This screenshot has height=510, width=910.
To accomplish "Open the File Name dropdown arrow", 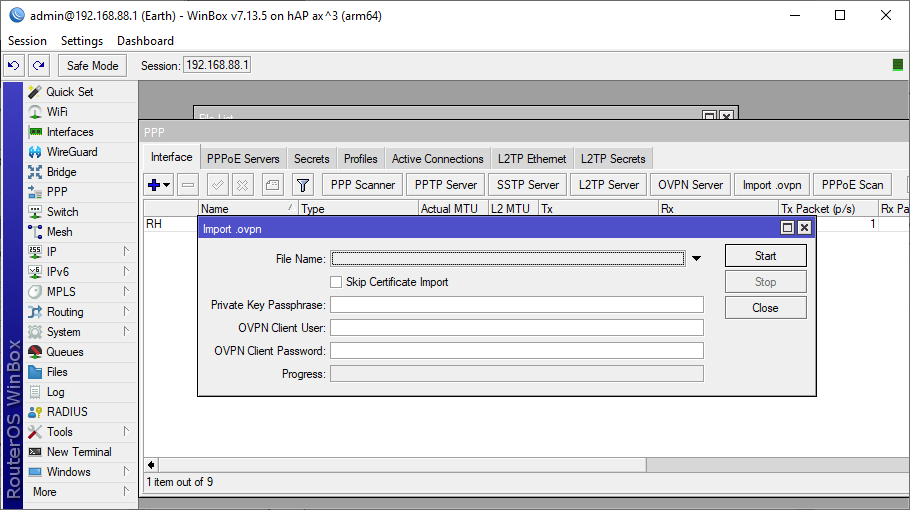I will pyautogui.click(x=696, y=258).
